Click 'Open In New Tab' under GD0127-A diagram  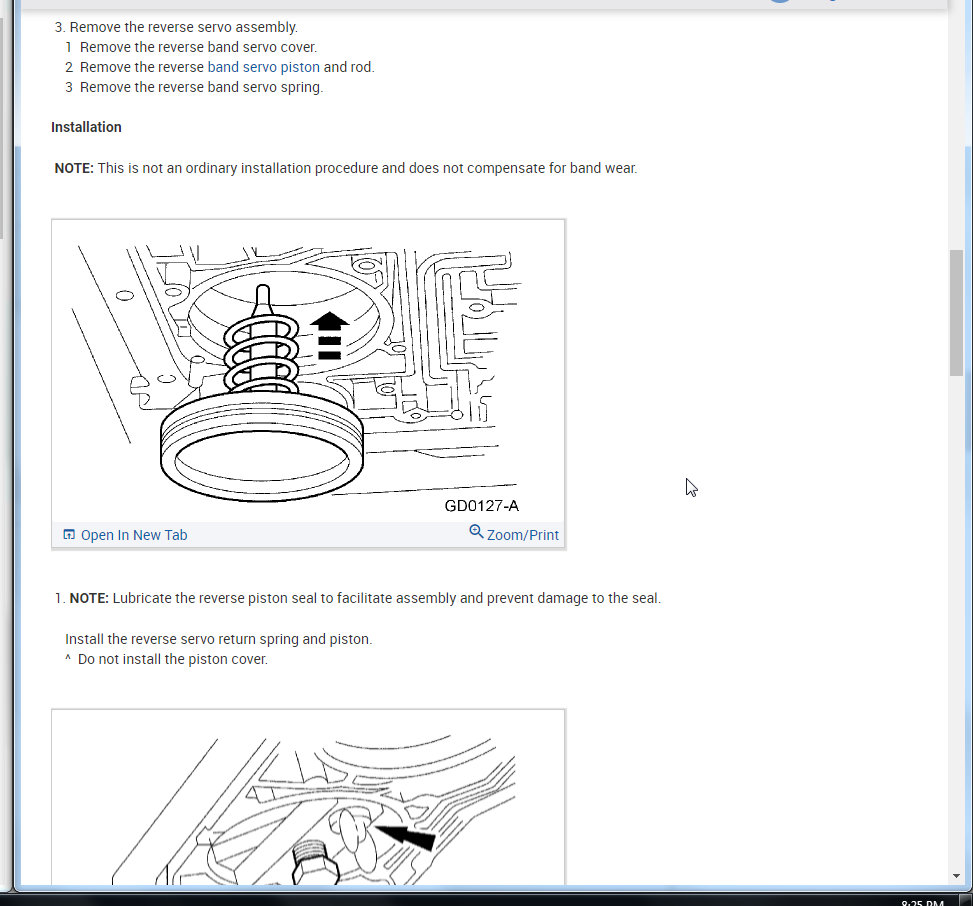pos(133,535)
